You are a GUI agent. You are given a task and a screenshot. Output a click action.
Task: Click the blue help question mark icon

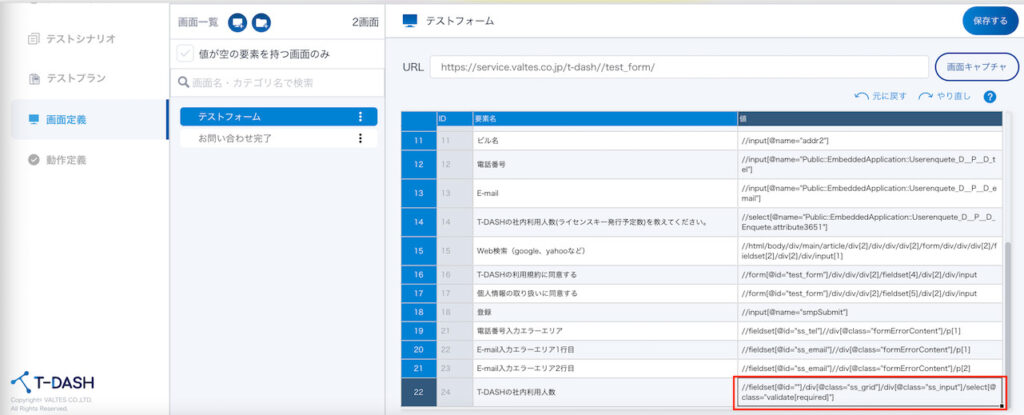[990, 96]
